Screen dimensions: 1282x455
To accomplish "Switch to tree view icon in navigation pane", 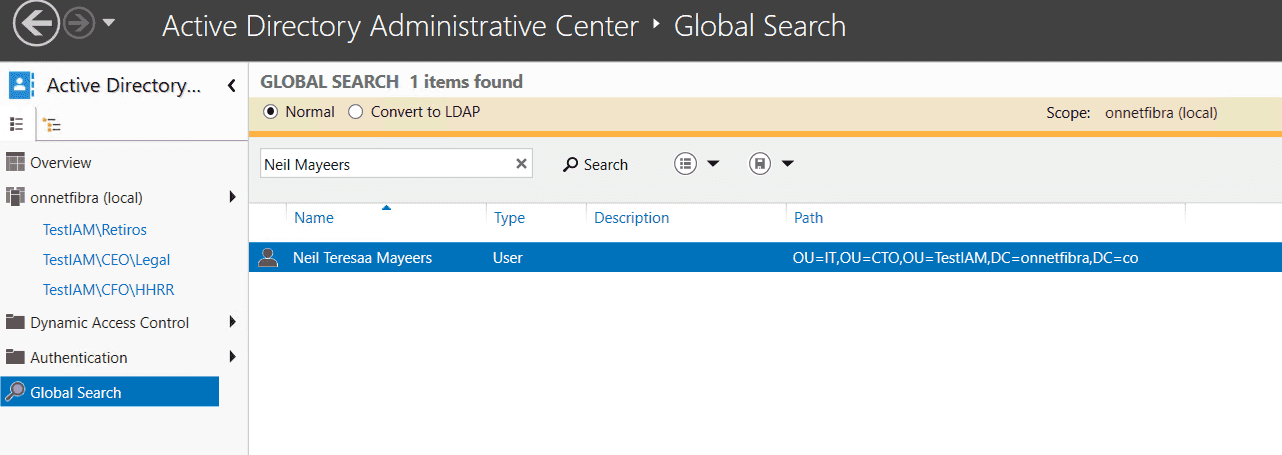I will tap(51, 125).
